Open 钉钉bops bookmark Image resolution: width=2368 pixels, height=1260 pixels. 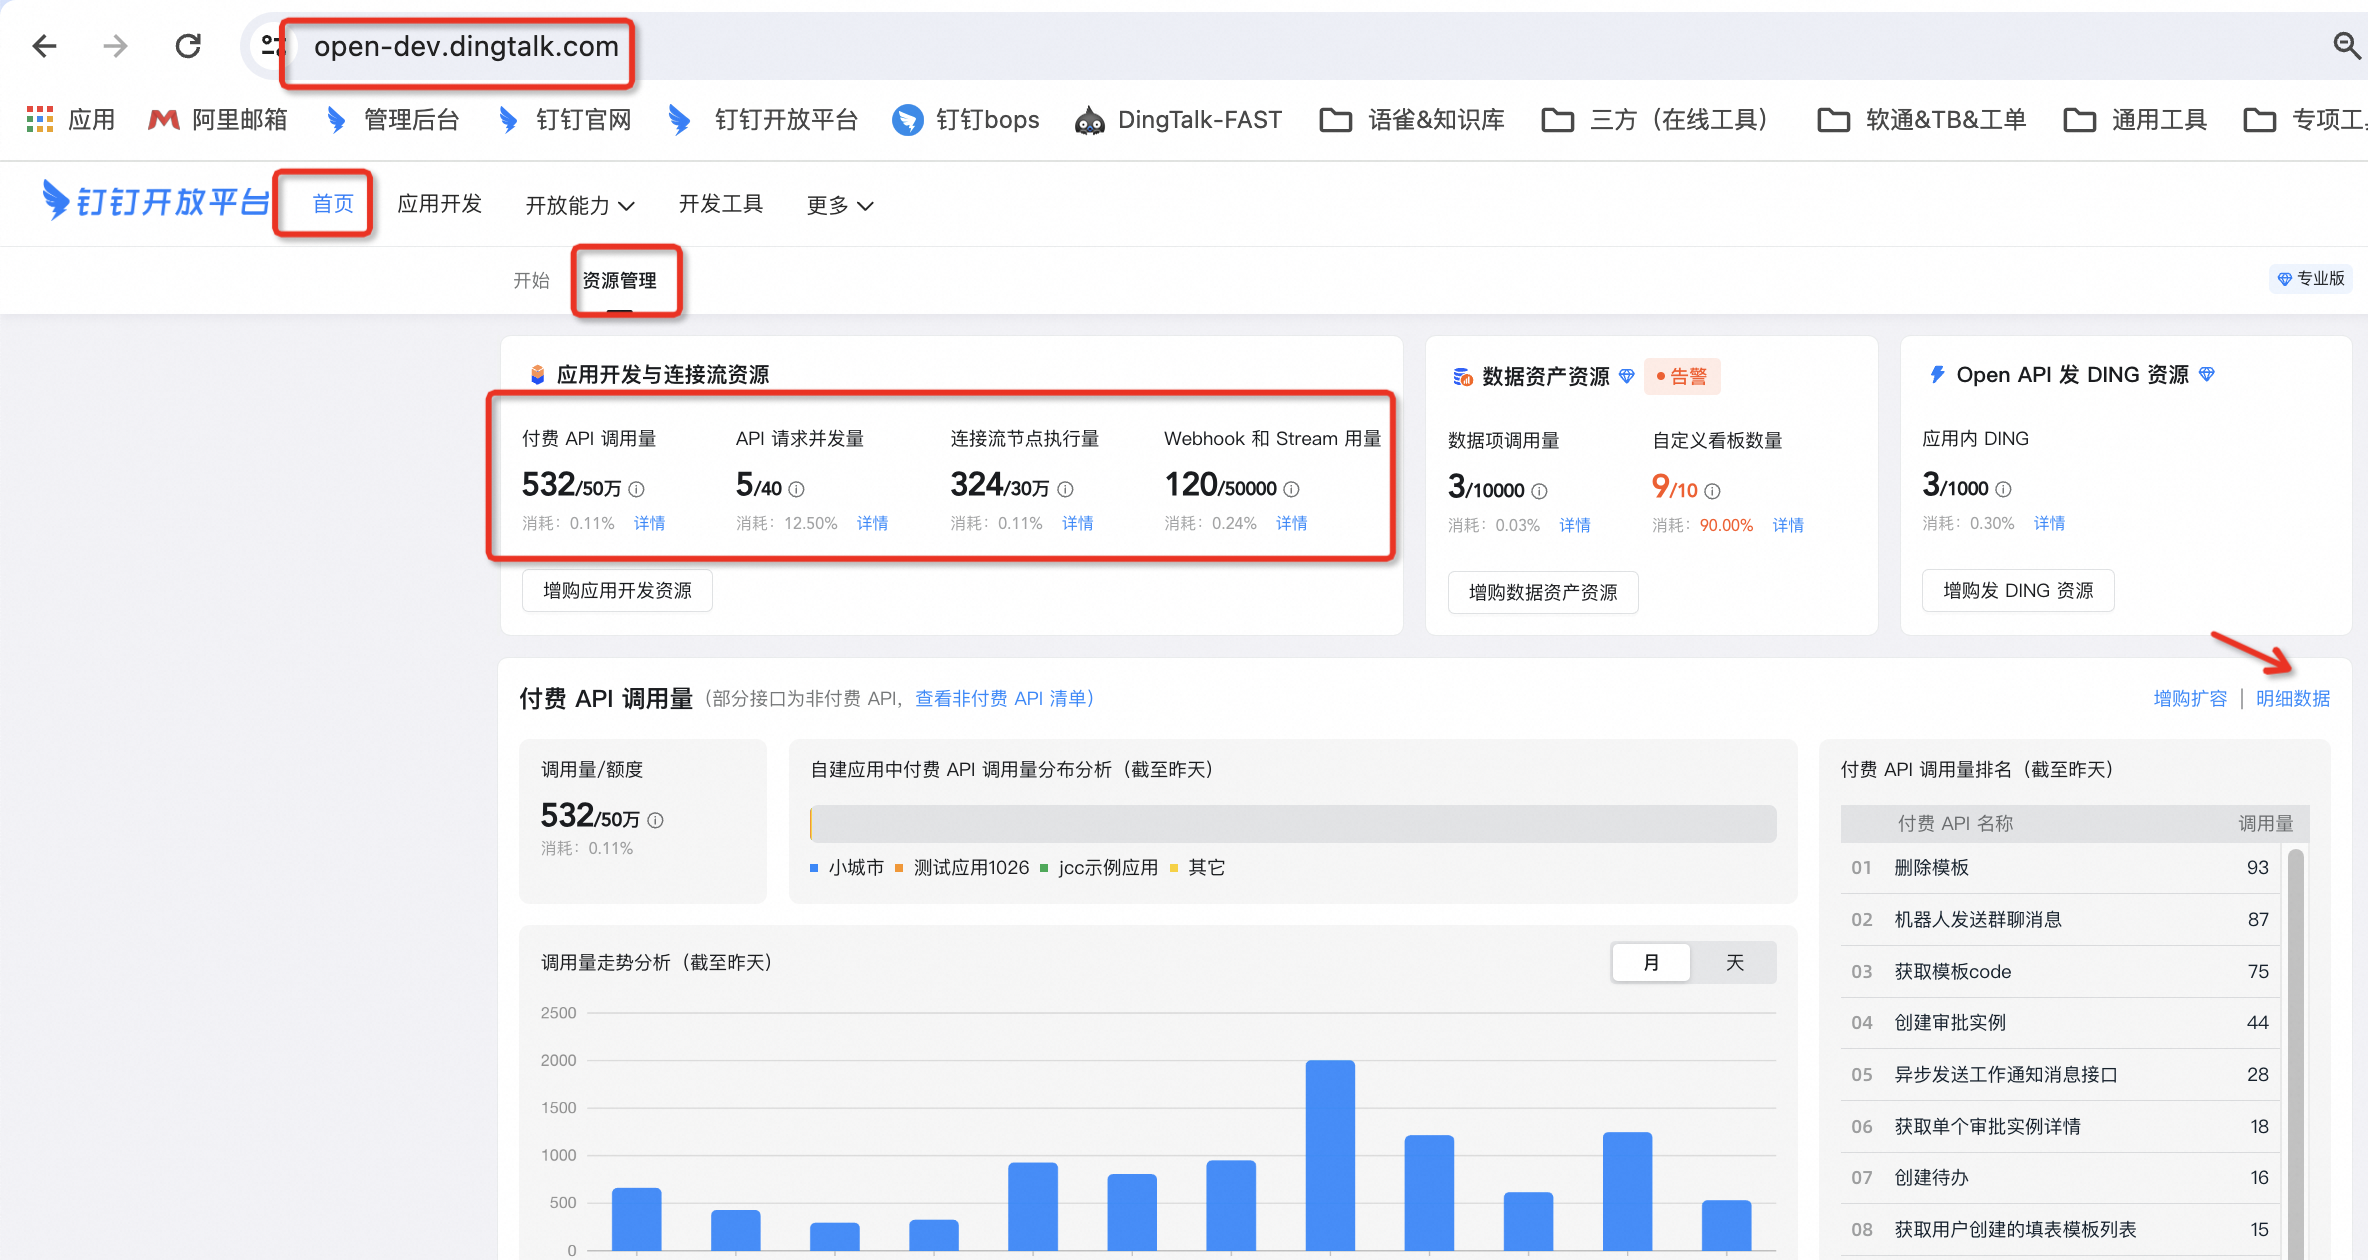pyautogui.click(x=965, y=120)
